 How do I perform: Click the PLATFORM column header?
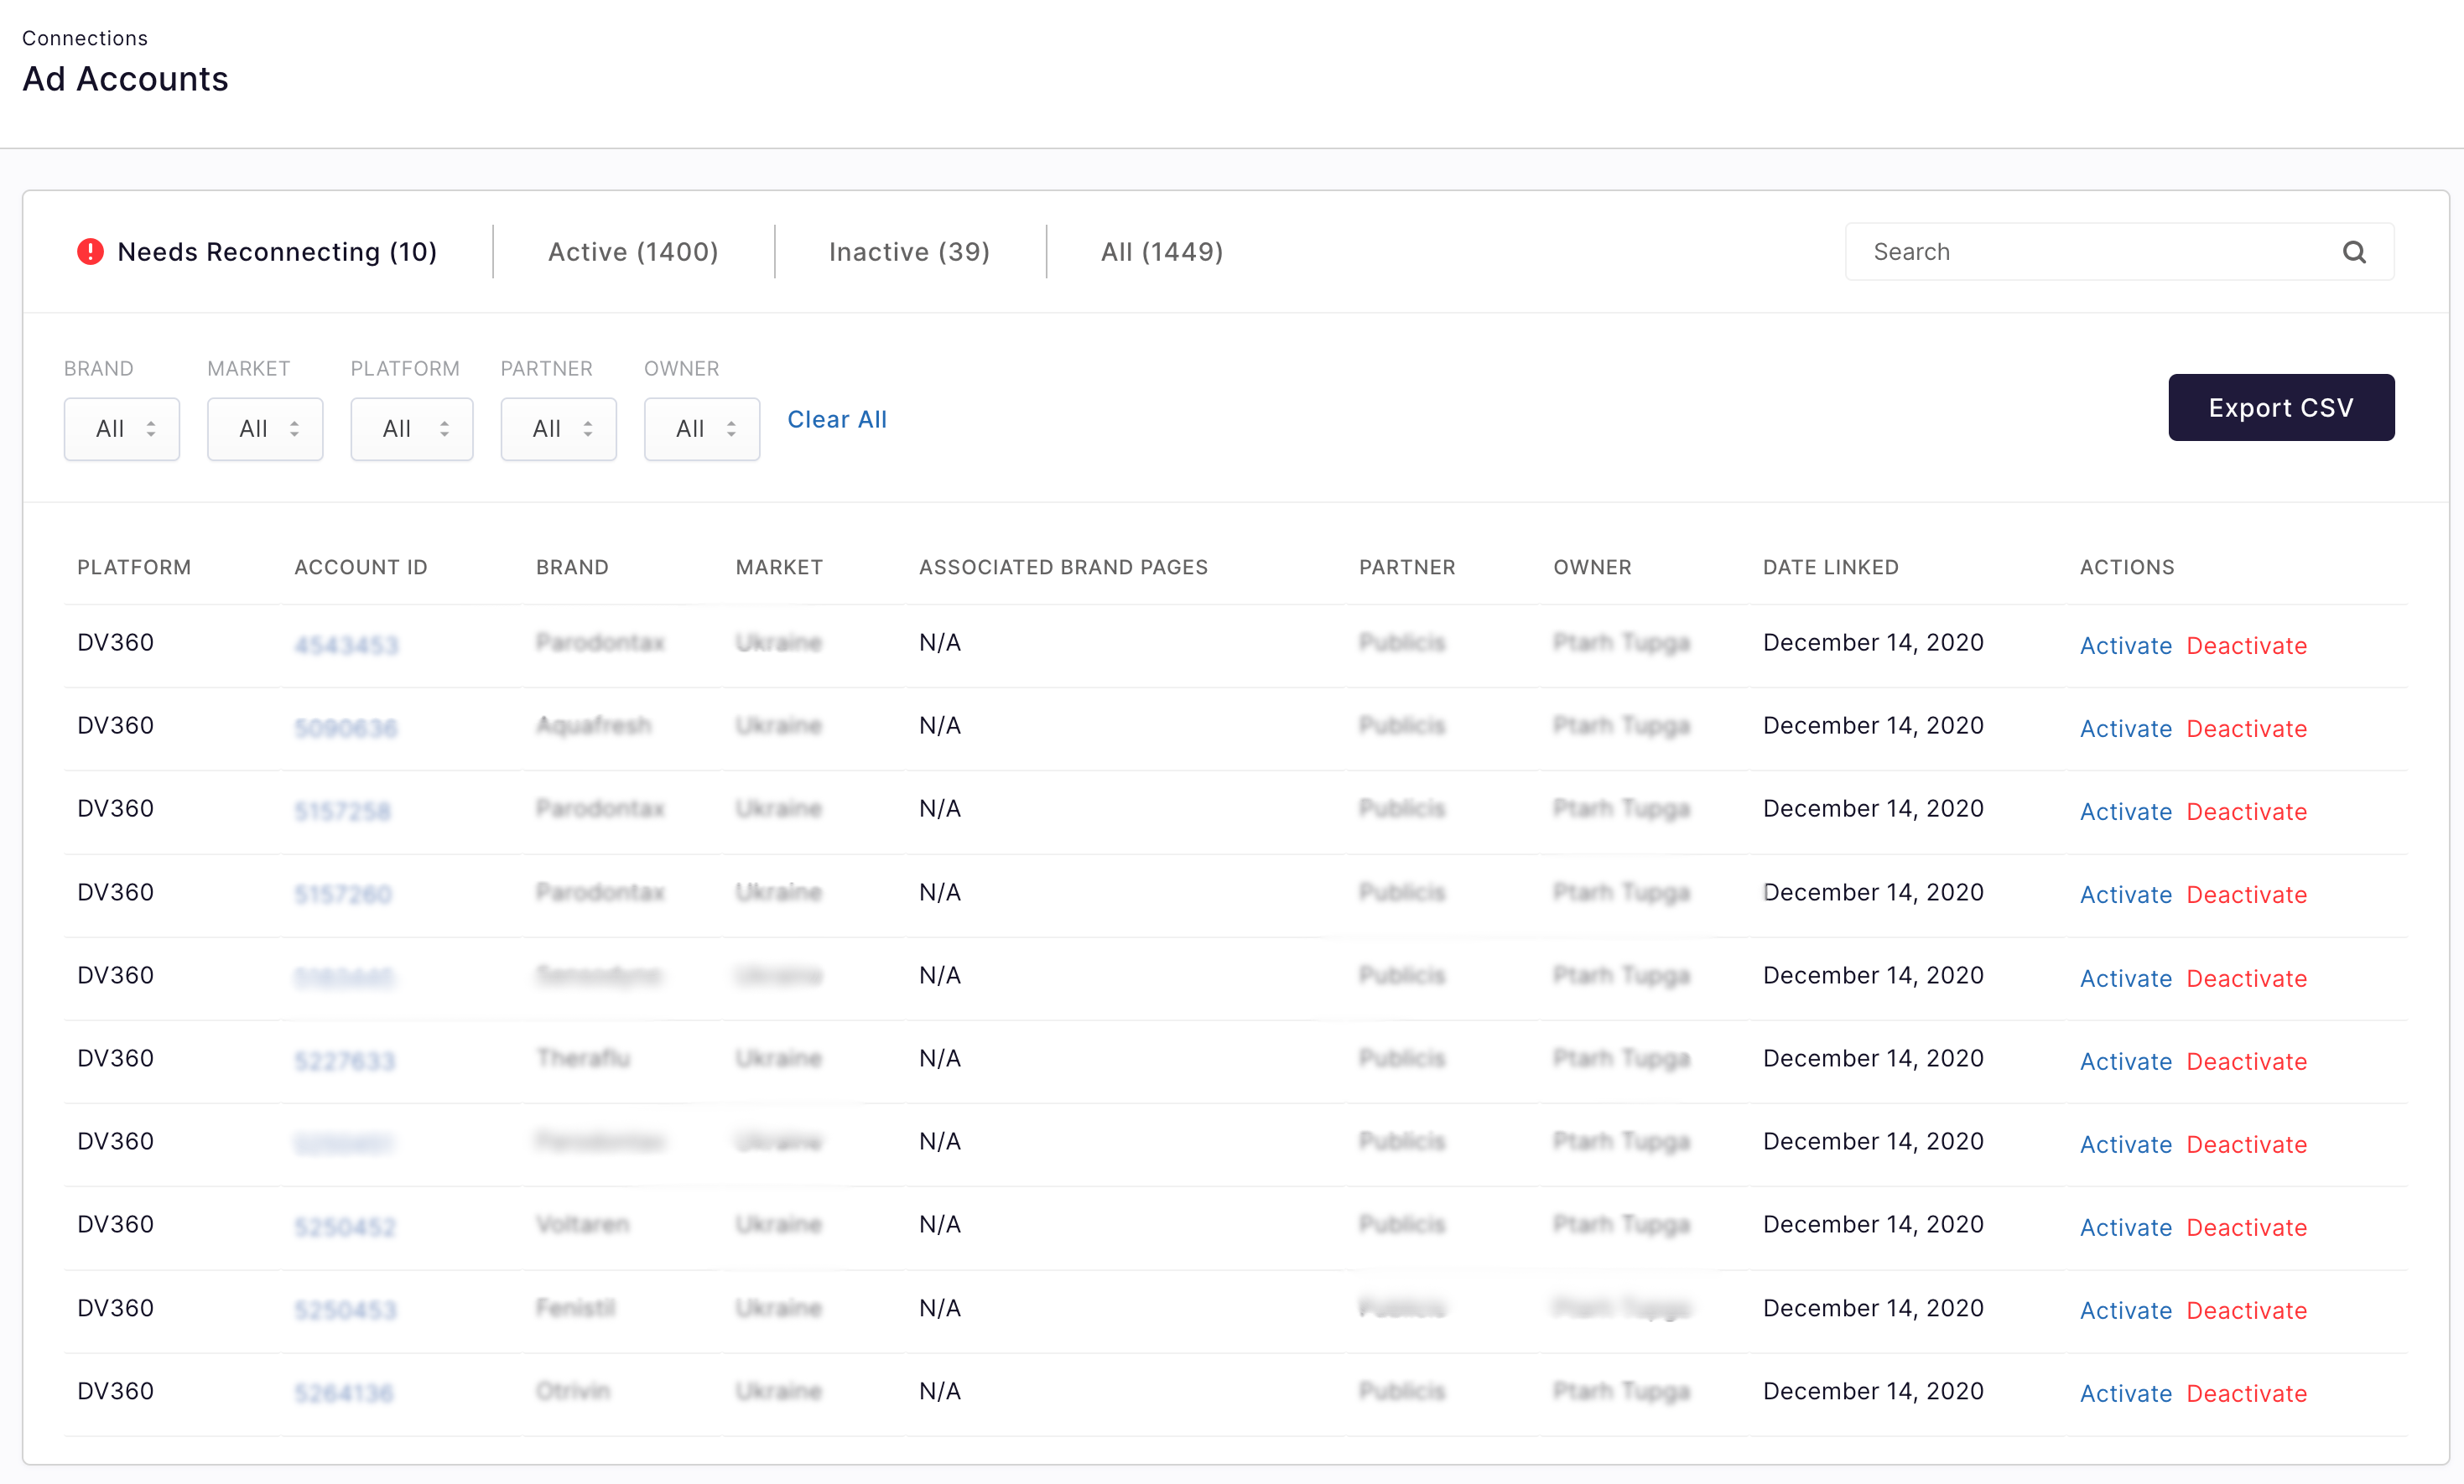[134, 568]
